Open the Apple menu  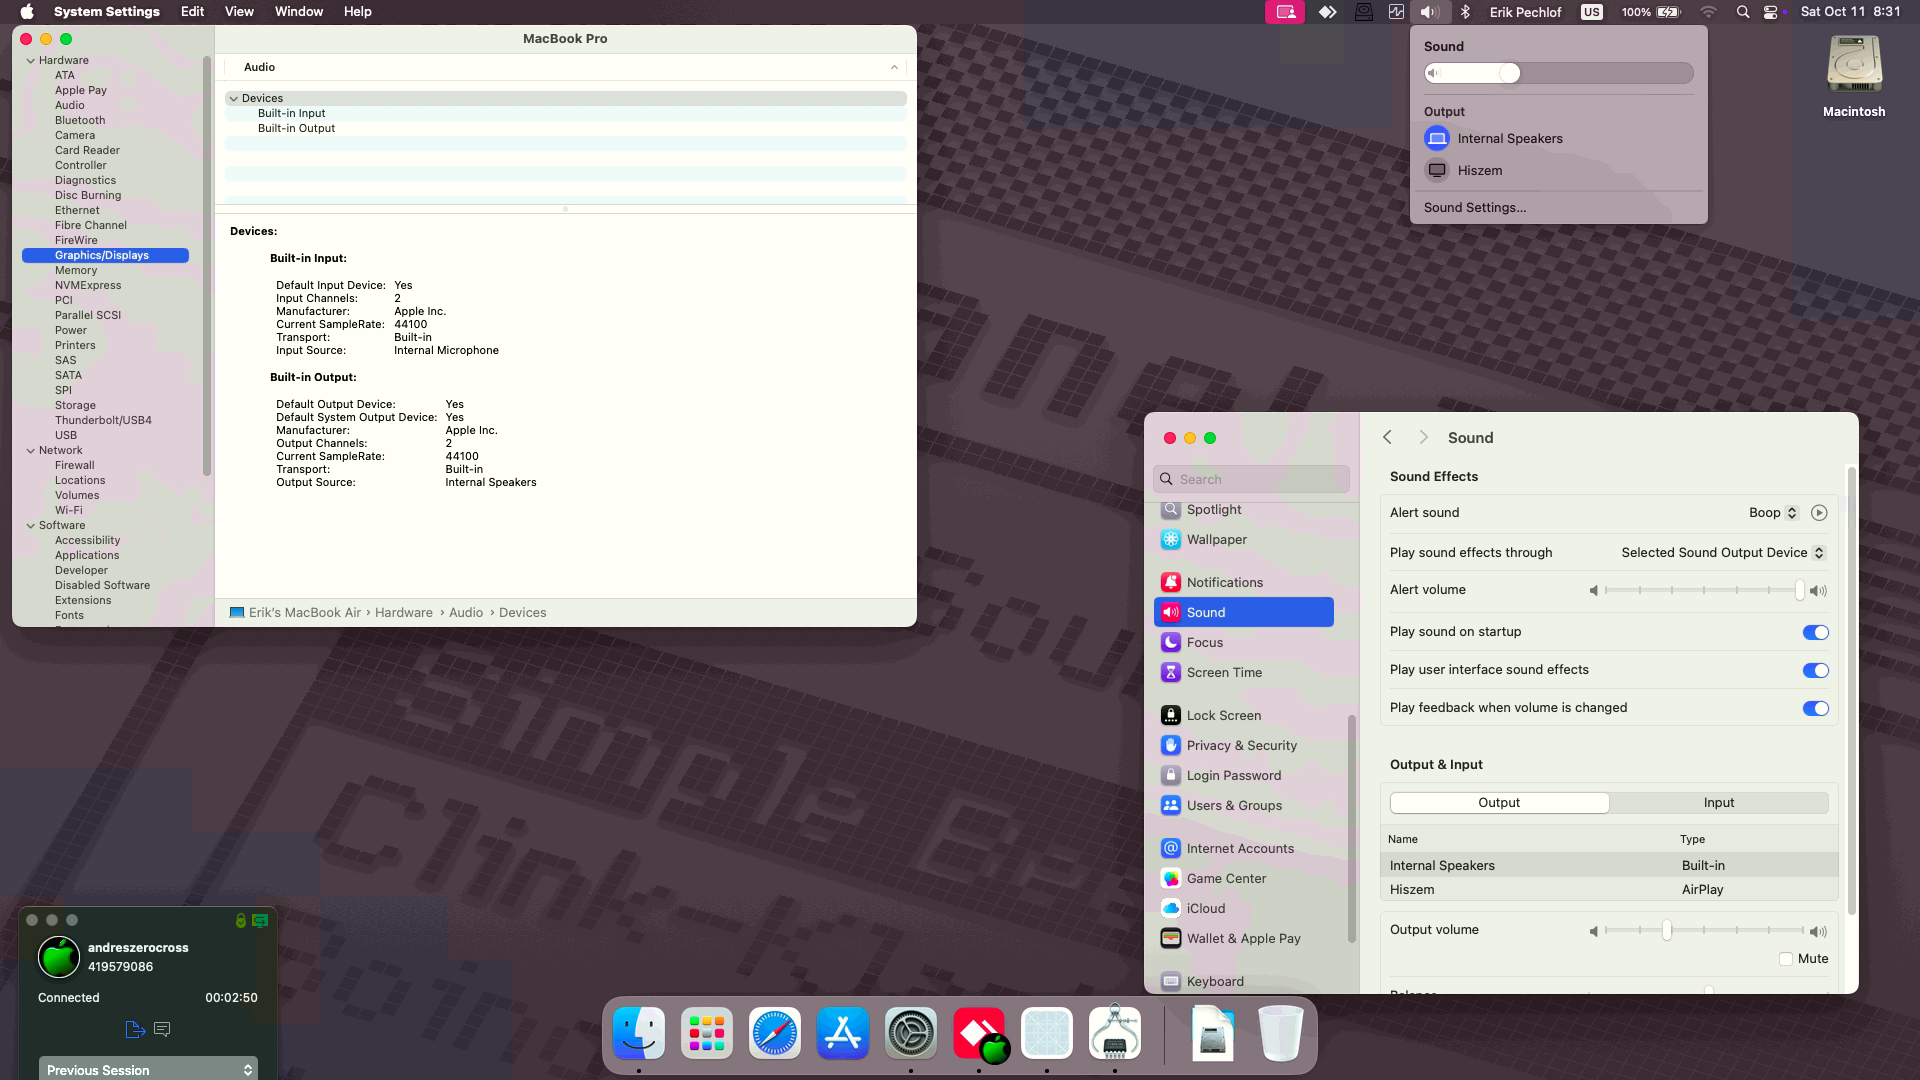pyautogui.click(x=27, y=12)
